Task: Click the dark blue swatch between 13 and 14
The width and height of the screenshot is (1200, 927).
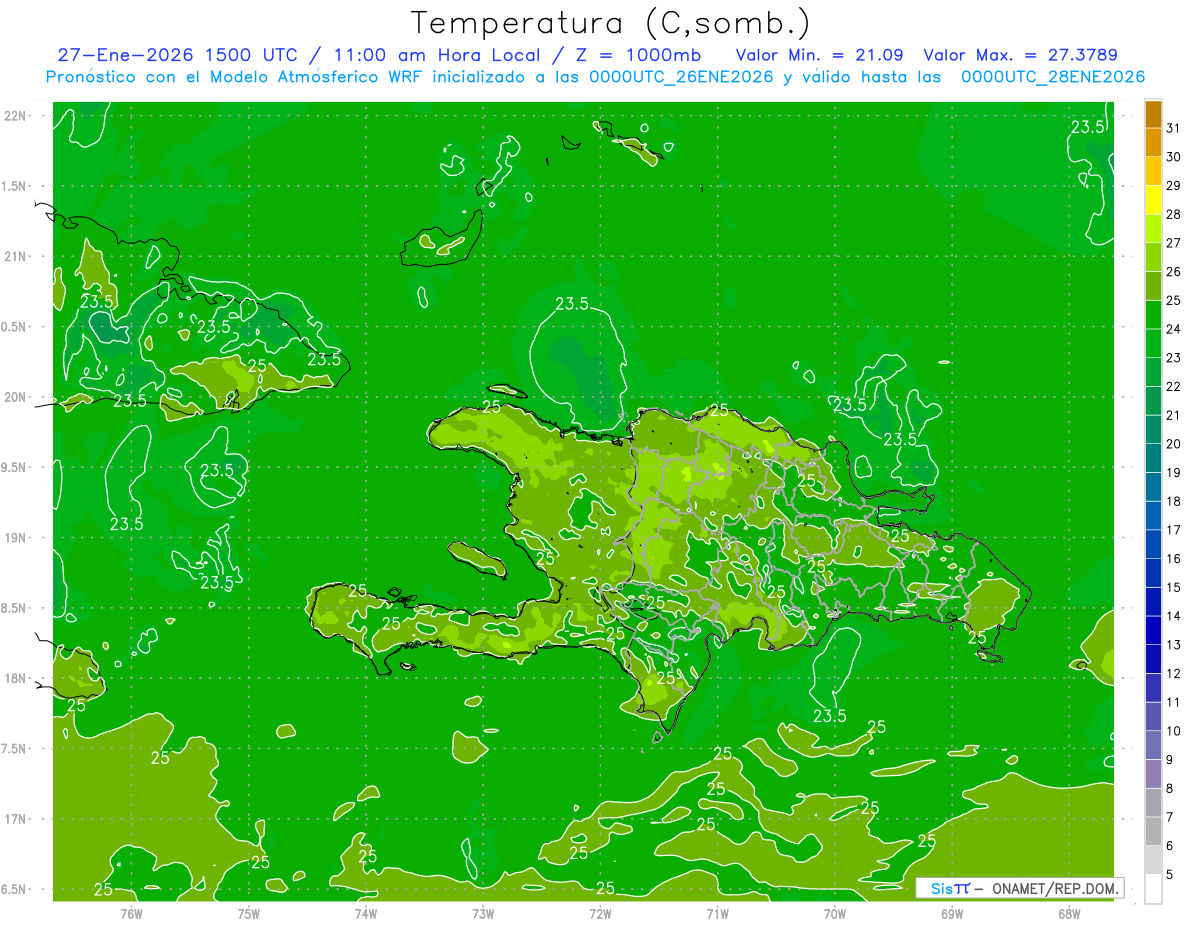Action: pos(1153,630)
